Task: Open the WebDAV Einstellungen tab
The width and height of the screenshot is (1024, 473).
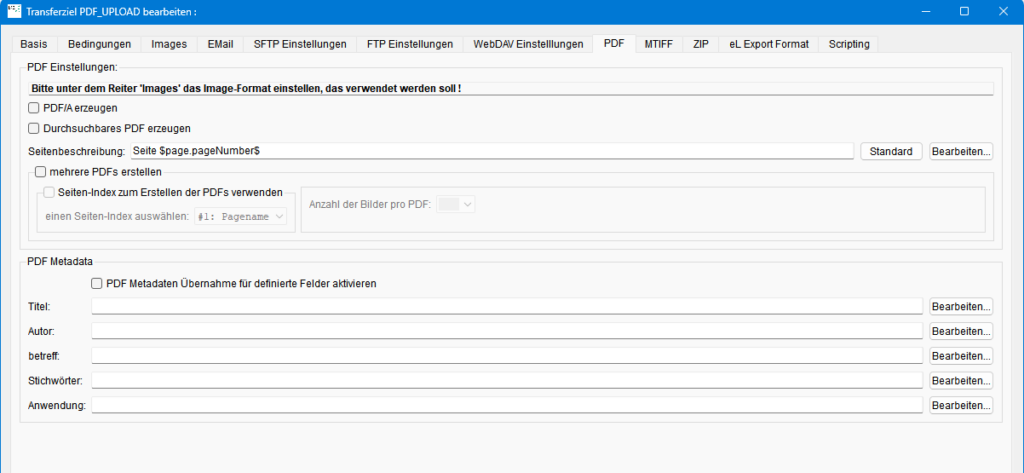Action: click(528, 44)
